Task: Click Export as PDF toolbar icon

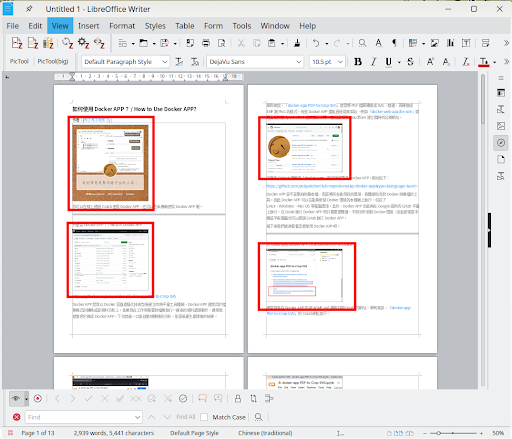Action: pos(190,43)
